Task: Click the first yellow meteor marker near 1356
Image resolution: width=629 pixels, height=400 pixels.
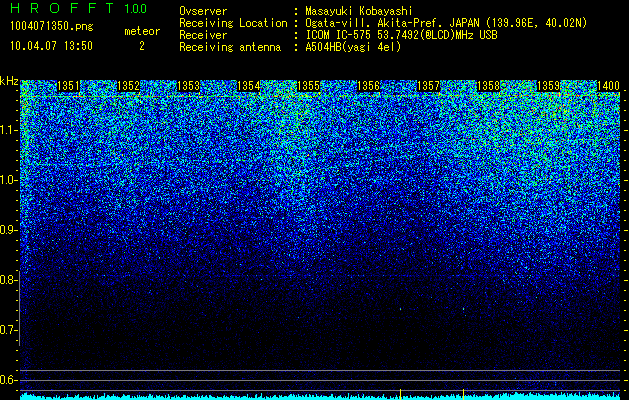Action: pyautogui.click(x=400, y=394)
